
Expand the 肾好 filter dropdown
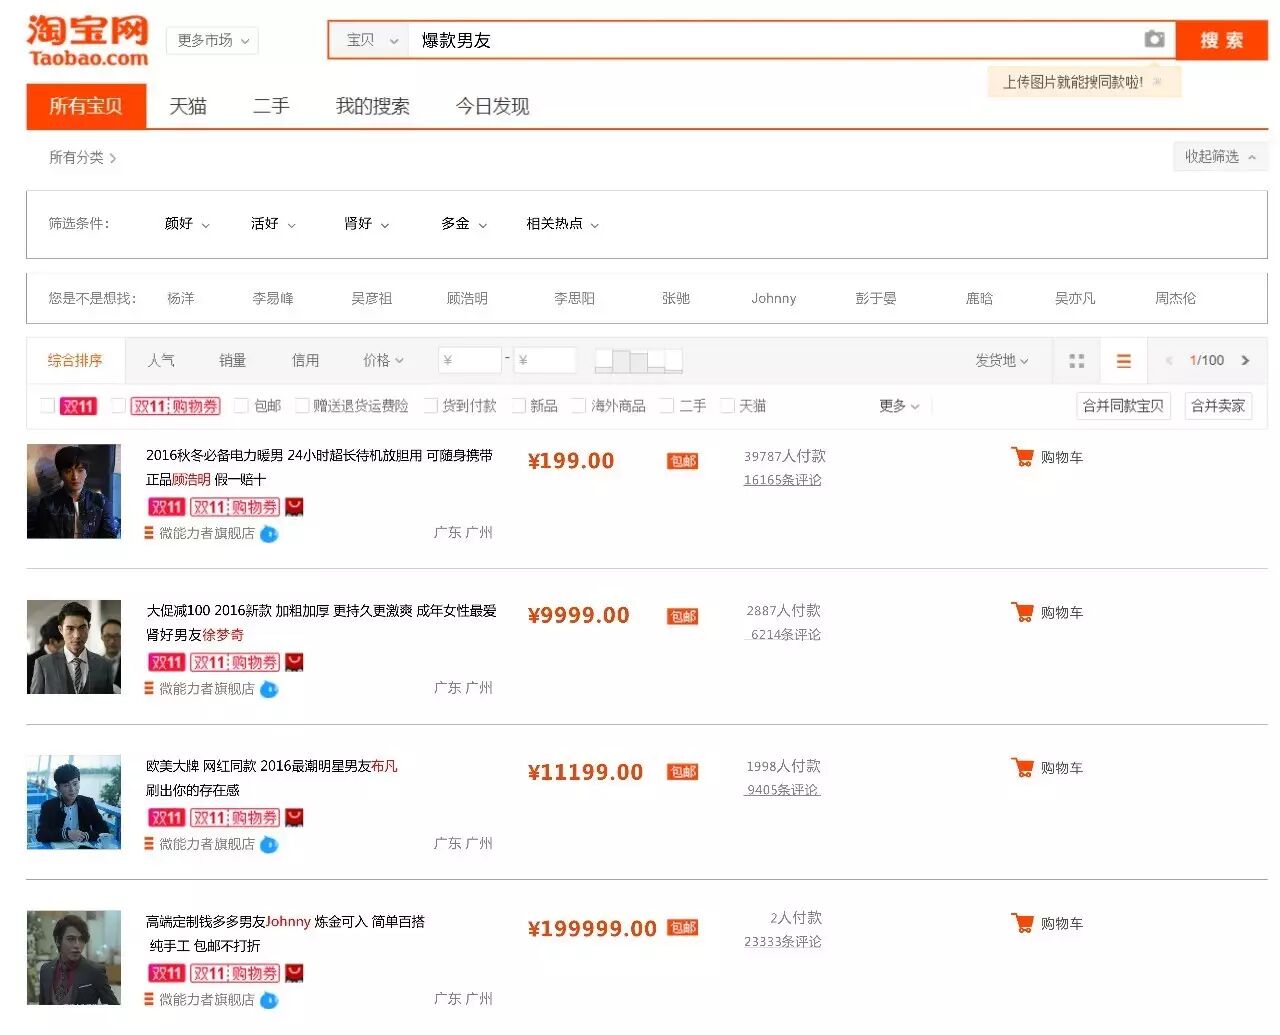tap(366, 224)
